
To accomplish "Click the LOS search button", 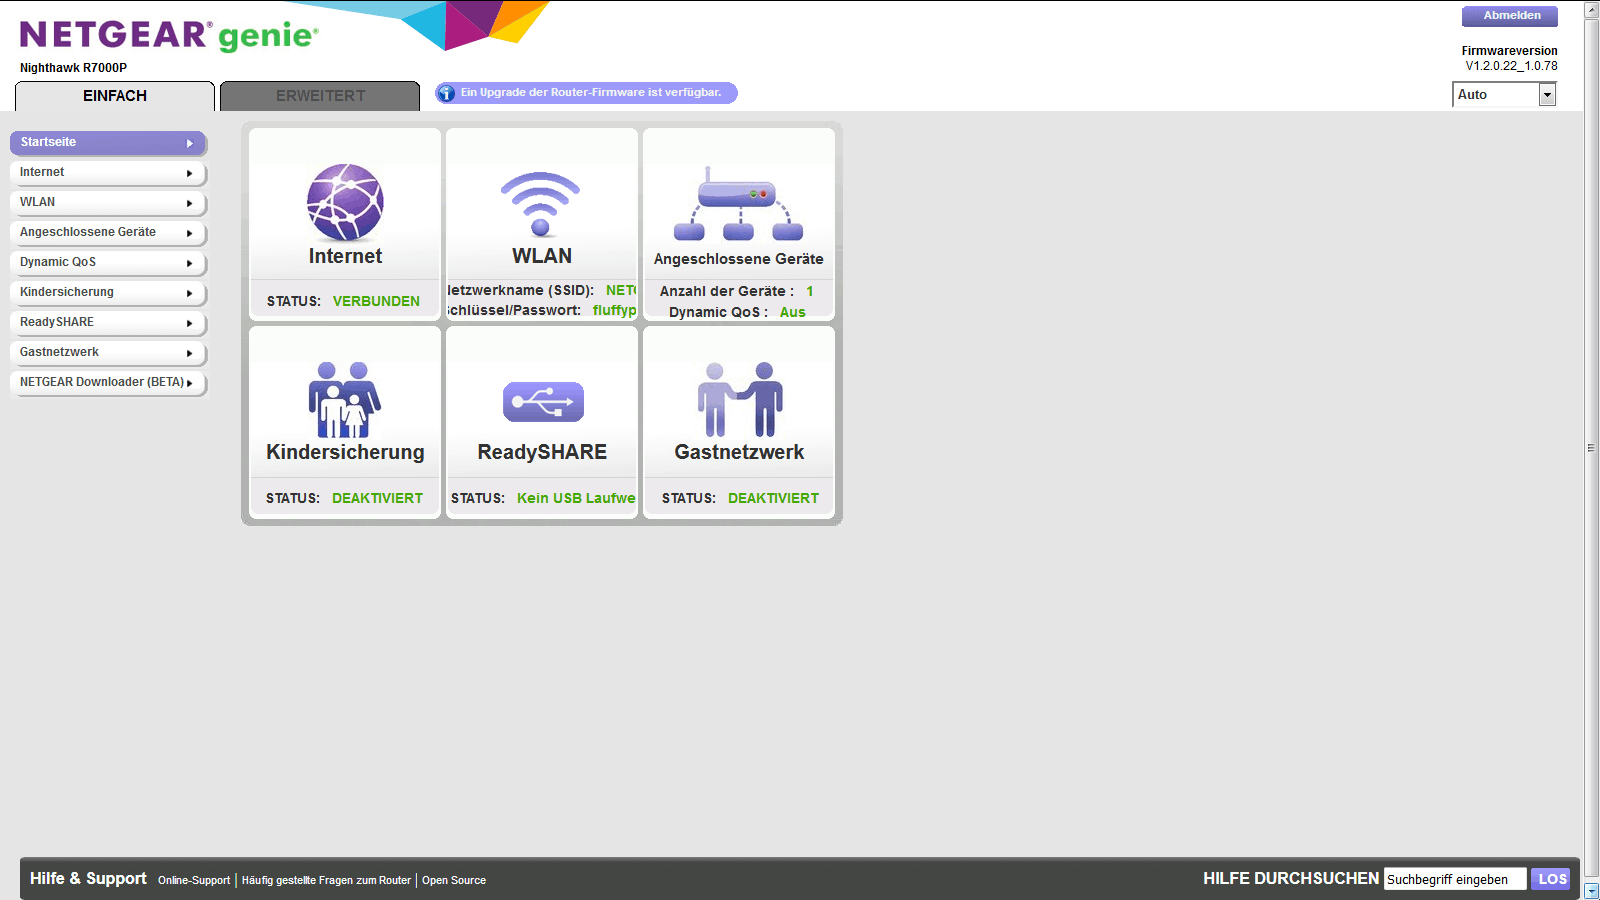I will tap(1551, 879).
